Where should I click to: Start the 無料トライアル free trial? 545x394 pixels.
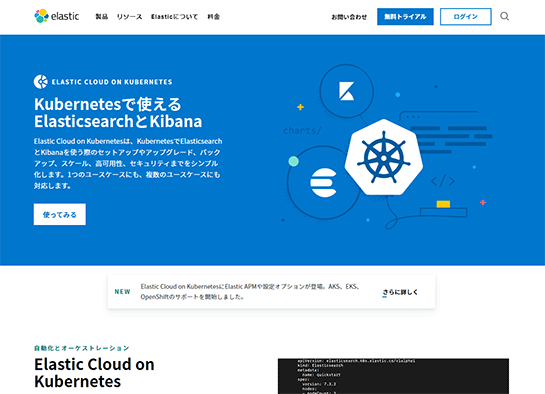click(x=405, y=17)
